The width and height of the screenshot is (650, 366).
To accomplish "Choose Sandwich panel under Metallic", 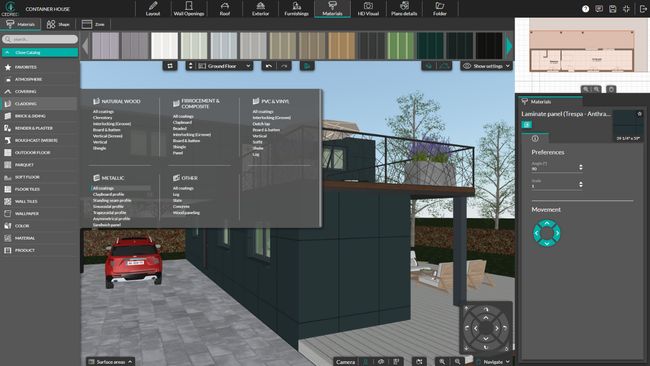I will [107, 225].
